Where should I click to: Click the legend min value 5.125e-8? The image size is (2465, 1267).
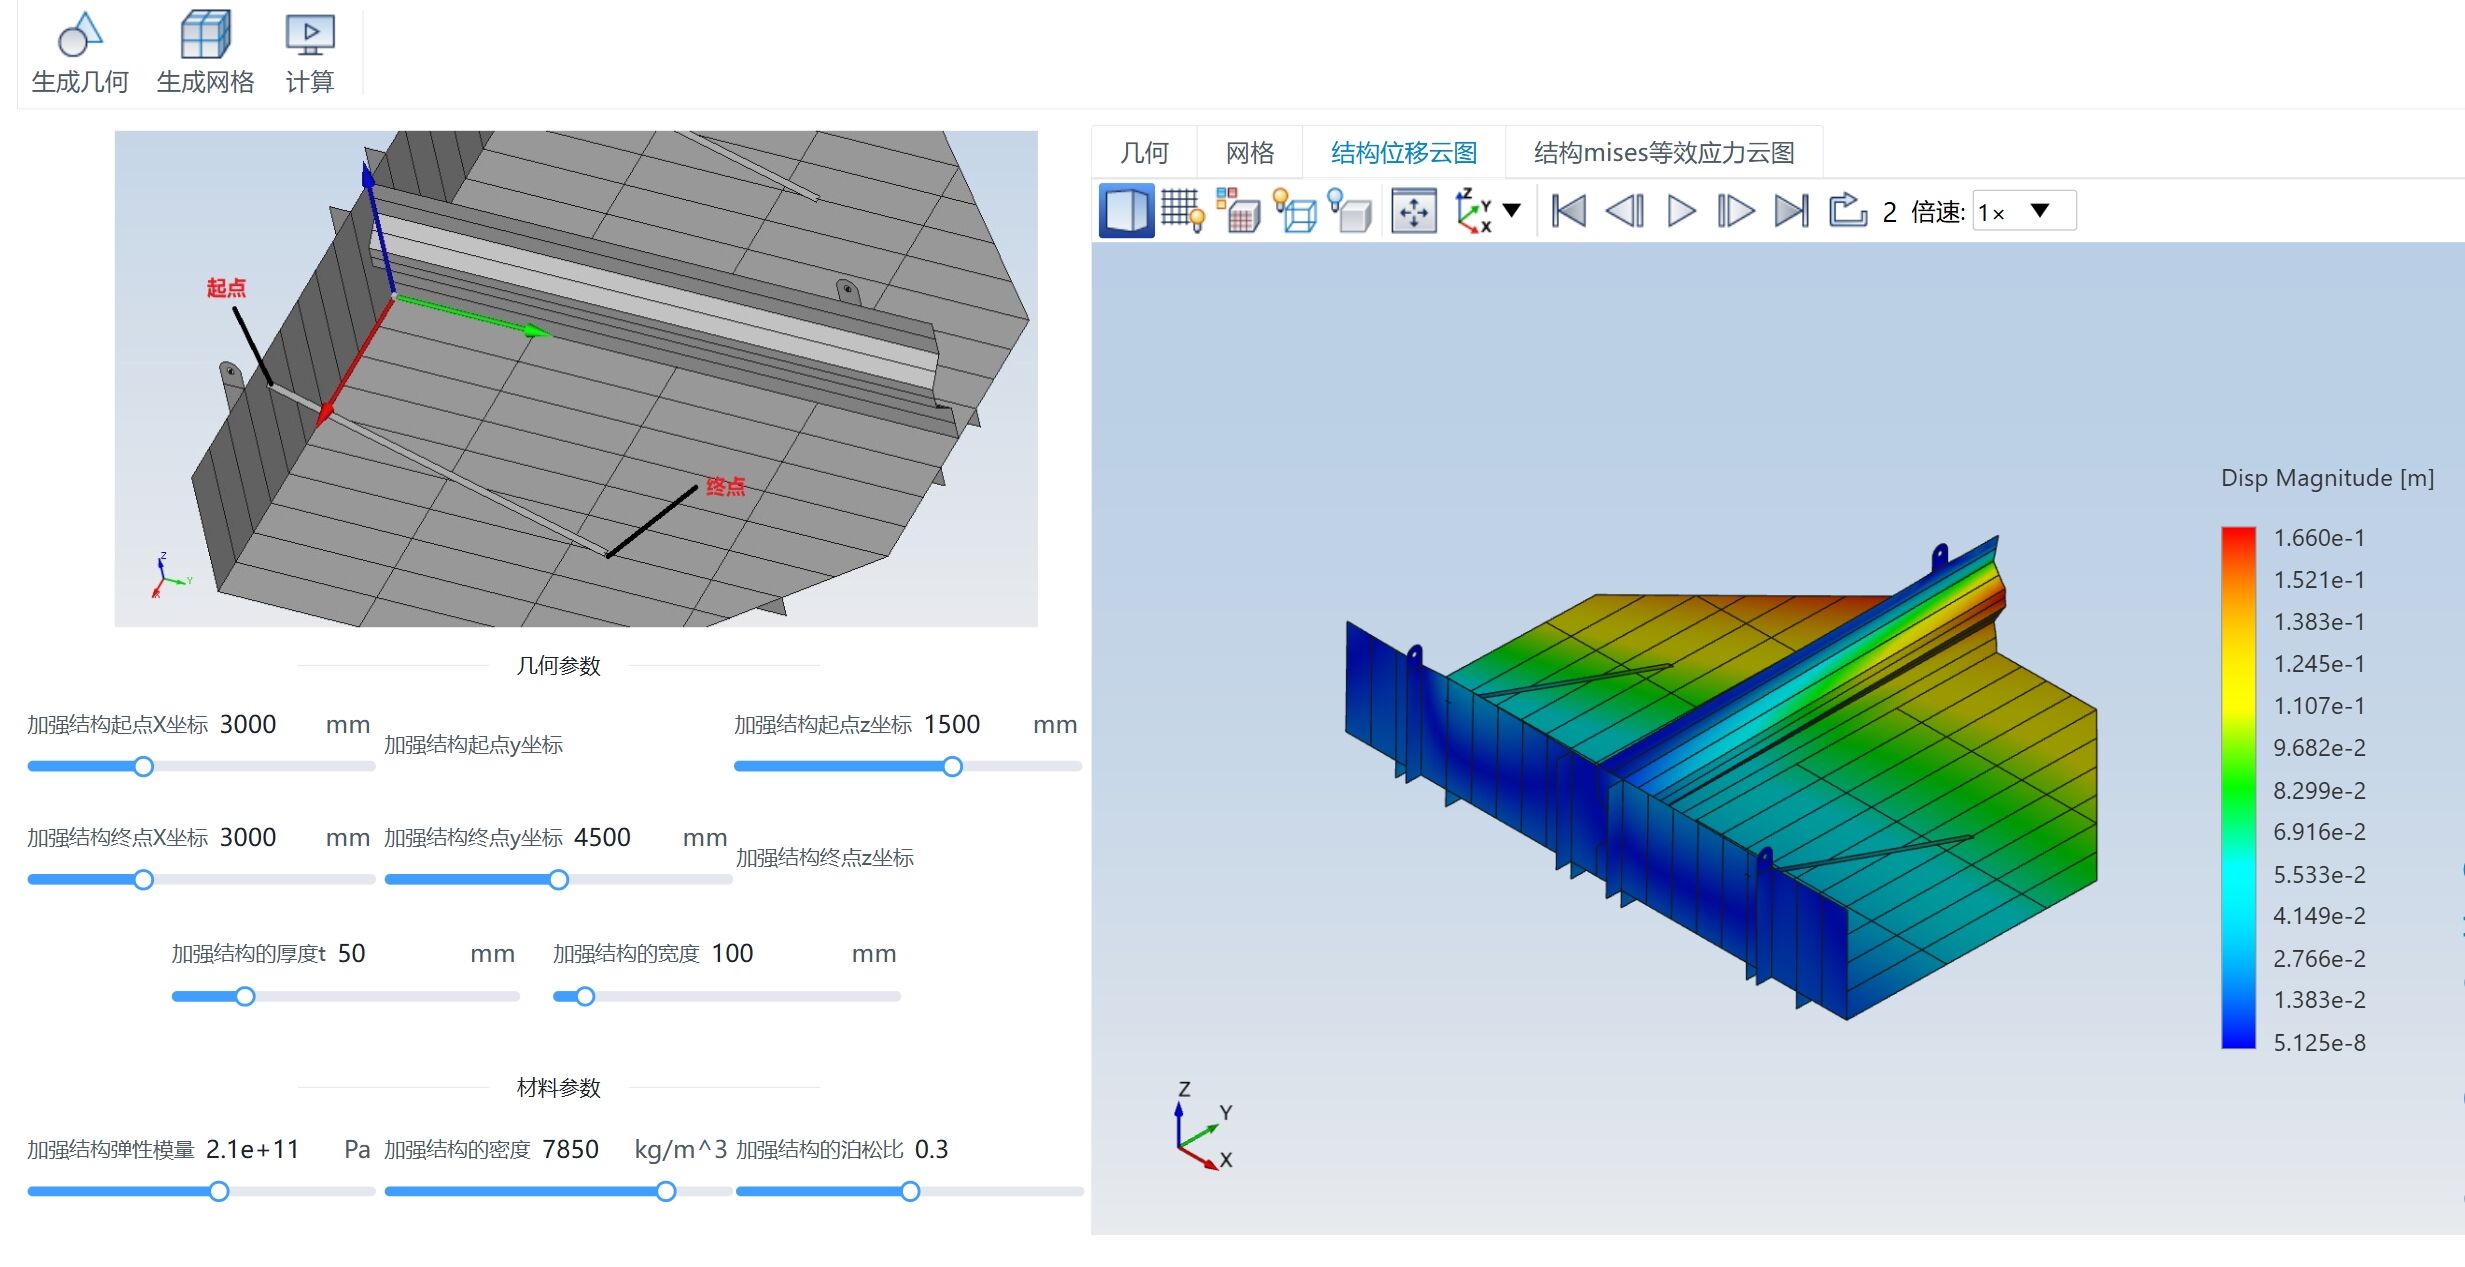point(2319,1043)
